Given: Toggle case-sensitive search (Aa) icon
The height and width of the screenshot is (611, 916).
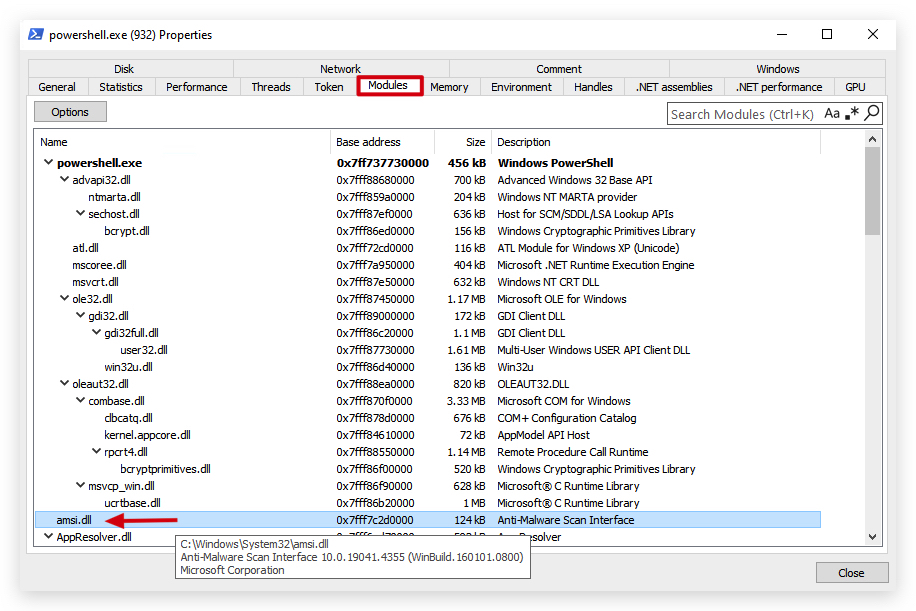Looking at the screenshot, I should click(x=832, y=113).
